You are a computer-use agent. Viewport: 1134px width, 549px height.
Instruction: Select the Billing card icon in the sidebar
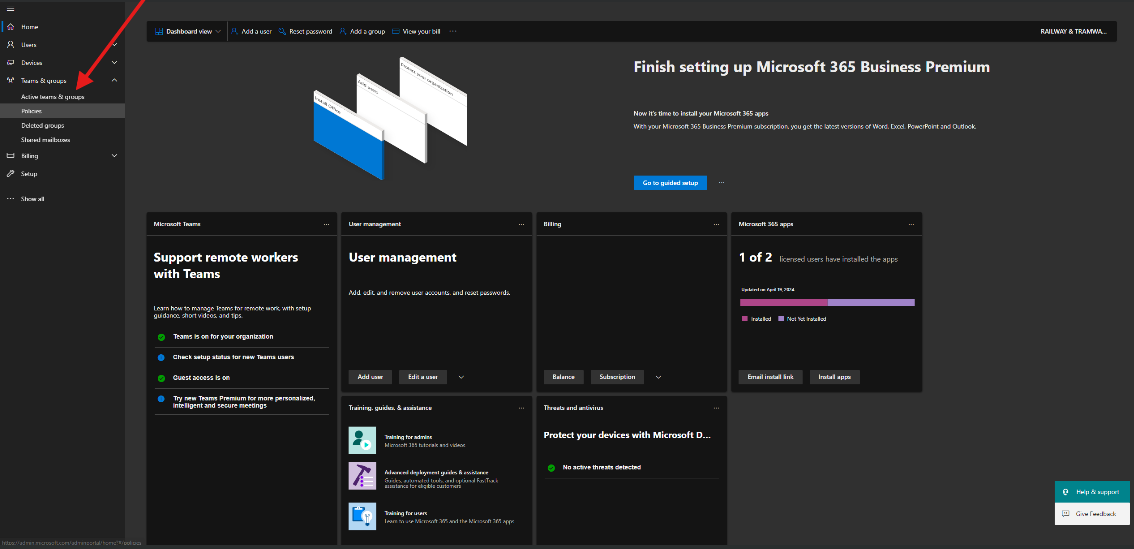10,156
